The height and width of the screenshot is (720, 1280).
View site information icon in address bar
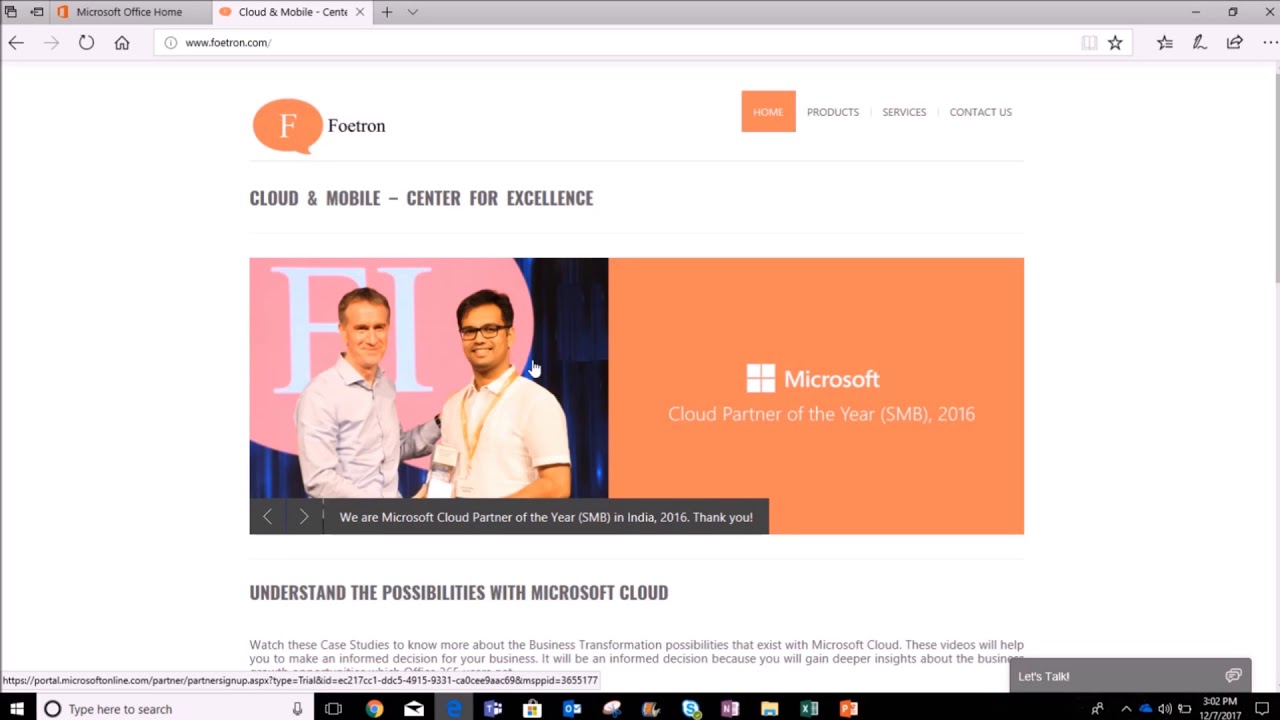coord(170,43)
